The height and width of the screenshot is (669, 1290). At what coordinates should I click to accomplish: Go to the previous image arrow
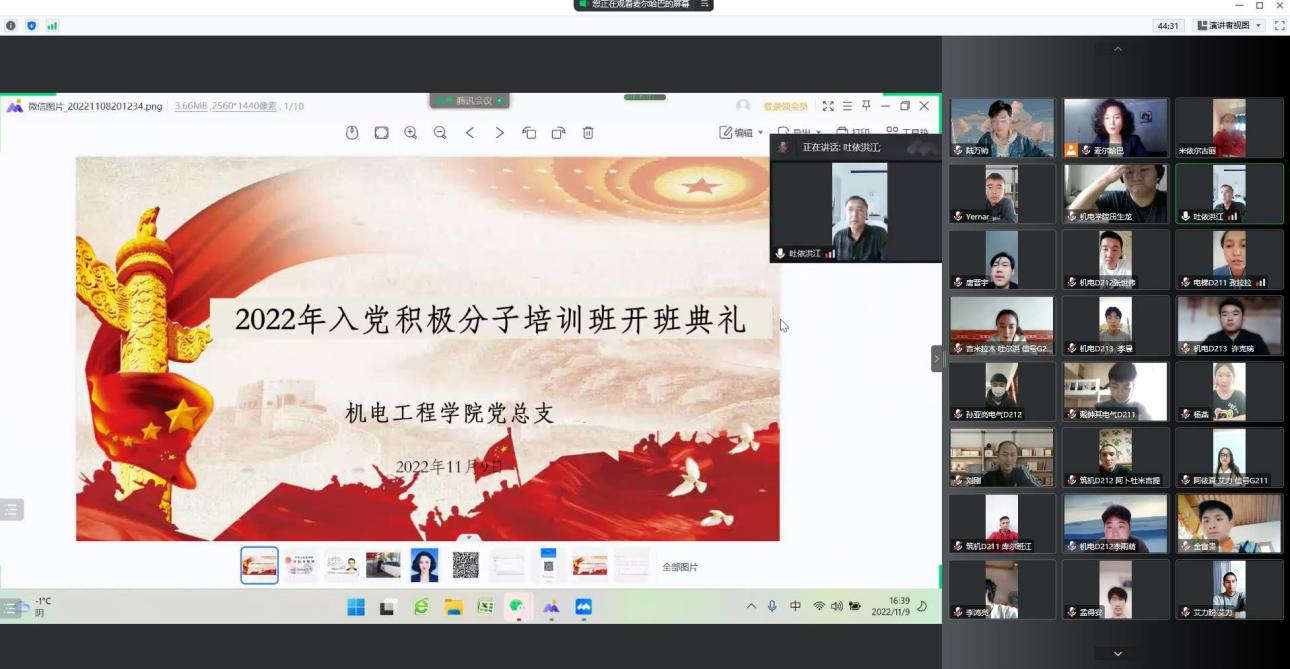tap(470, 133)
